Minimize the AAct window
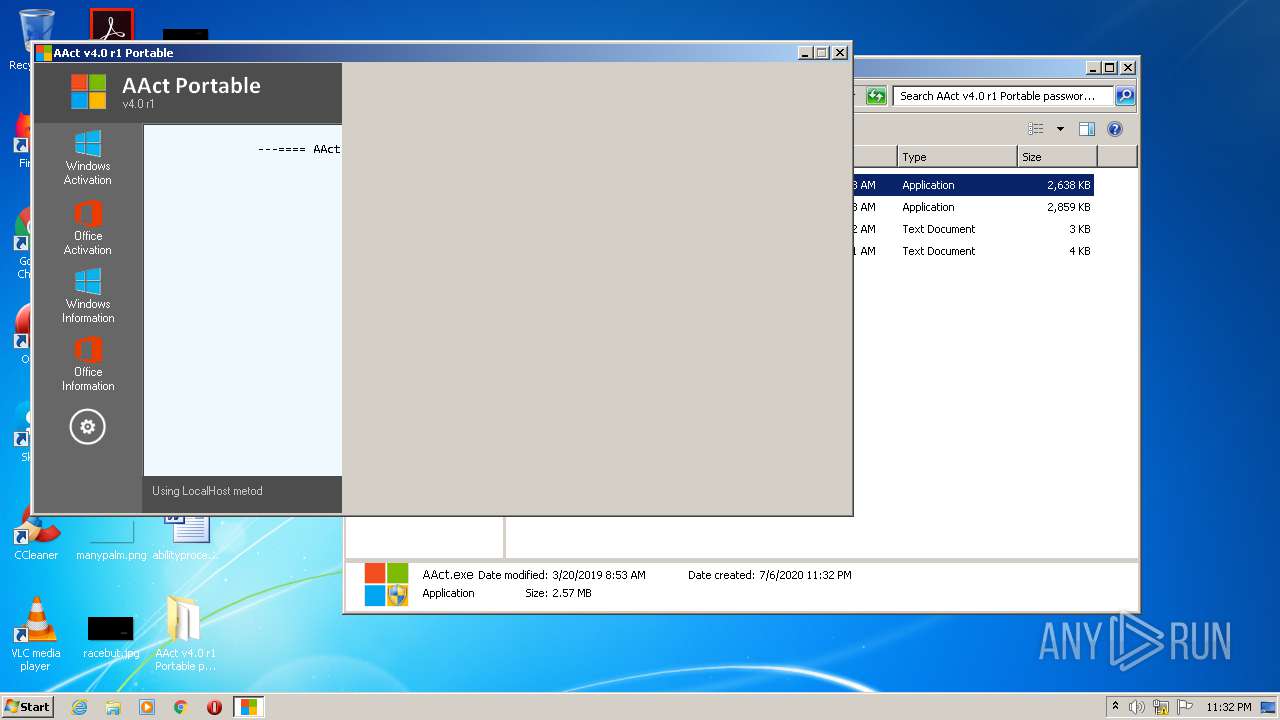The width and height of the screenshot is (1280, 720). [x=804, y=53]
